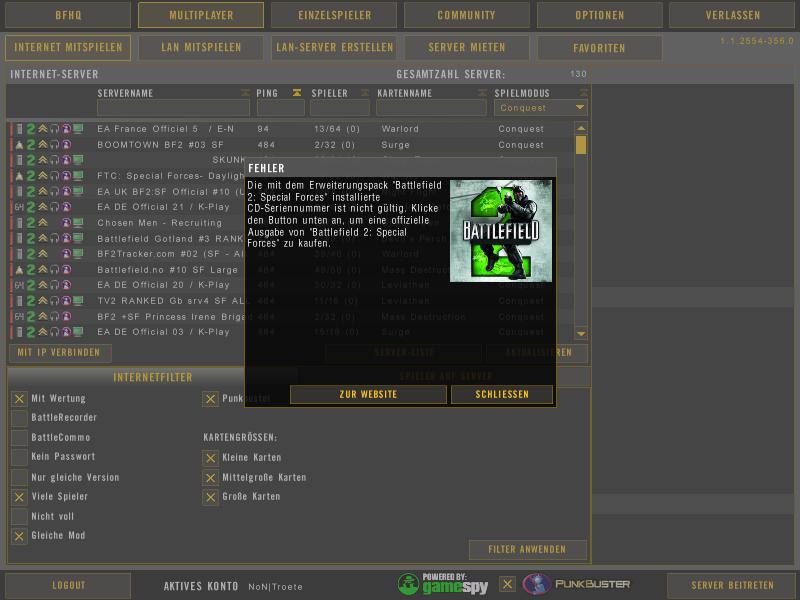Open the BFHQ menu

(x=68, y=15)
